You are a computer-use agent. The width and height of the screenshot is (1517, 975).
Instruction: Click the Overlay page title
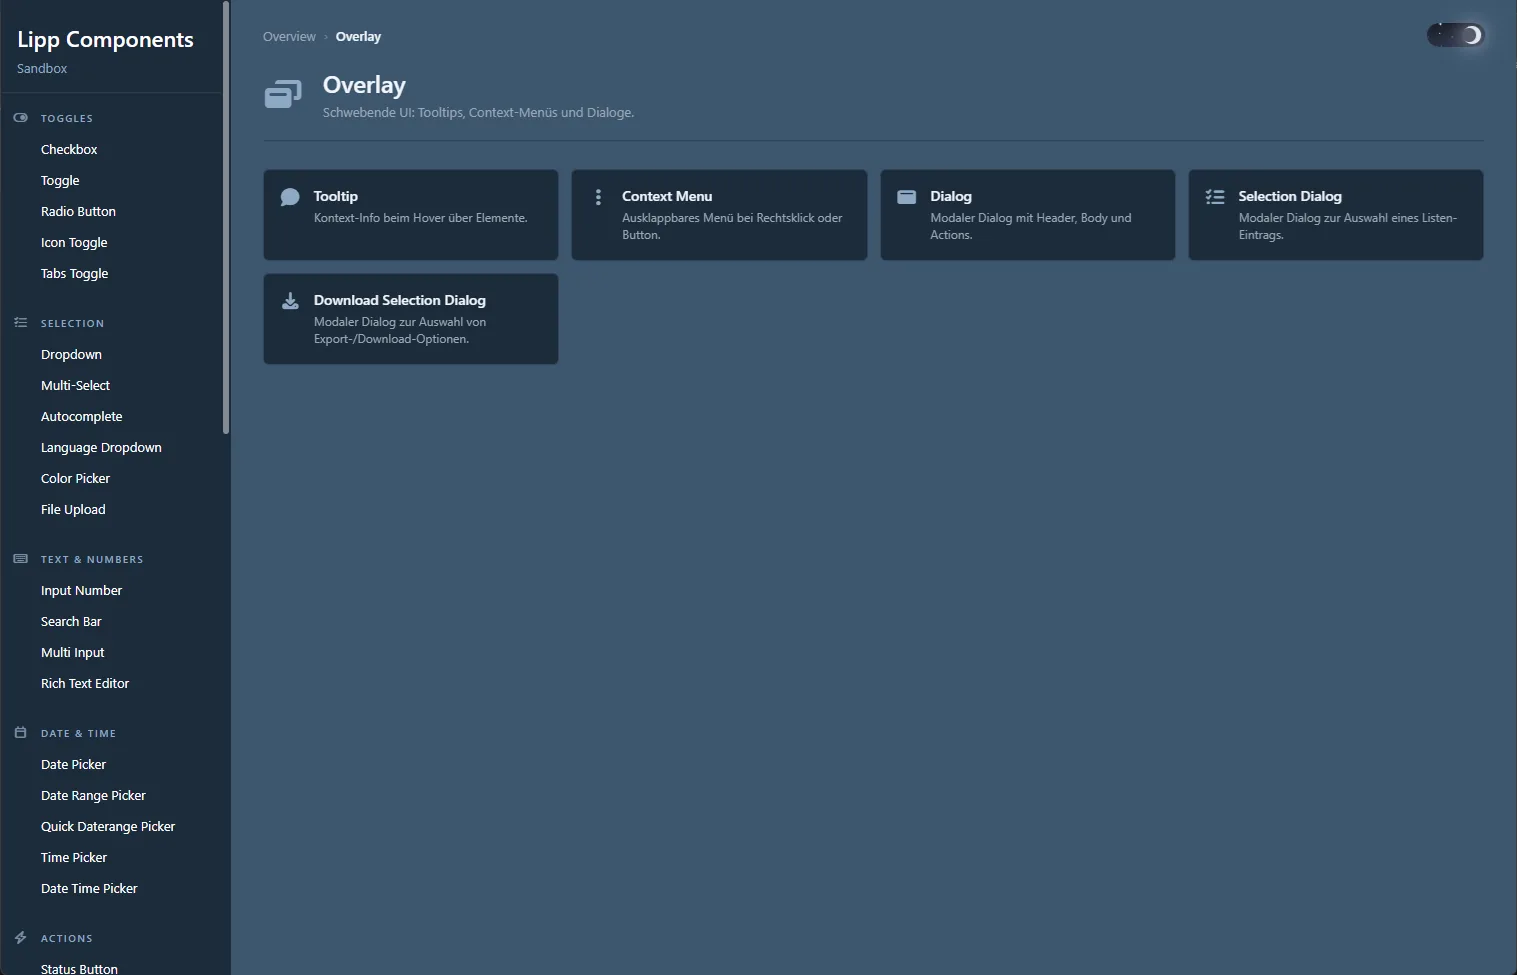[x=364, y=85]
